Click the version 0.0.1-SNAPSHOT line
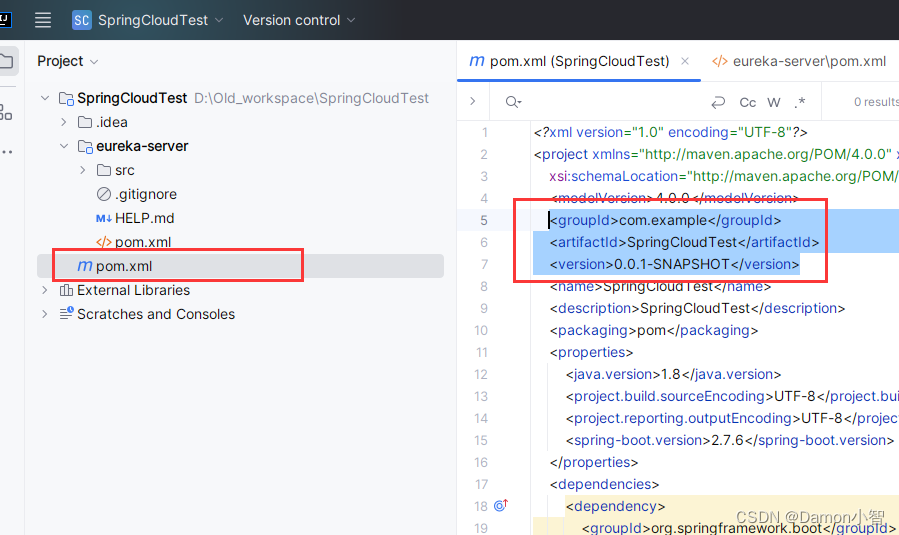Viewport: 899px width, 535px height. 674,264
